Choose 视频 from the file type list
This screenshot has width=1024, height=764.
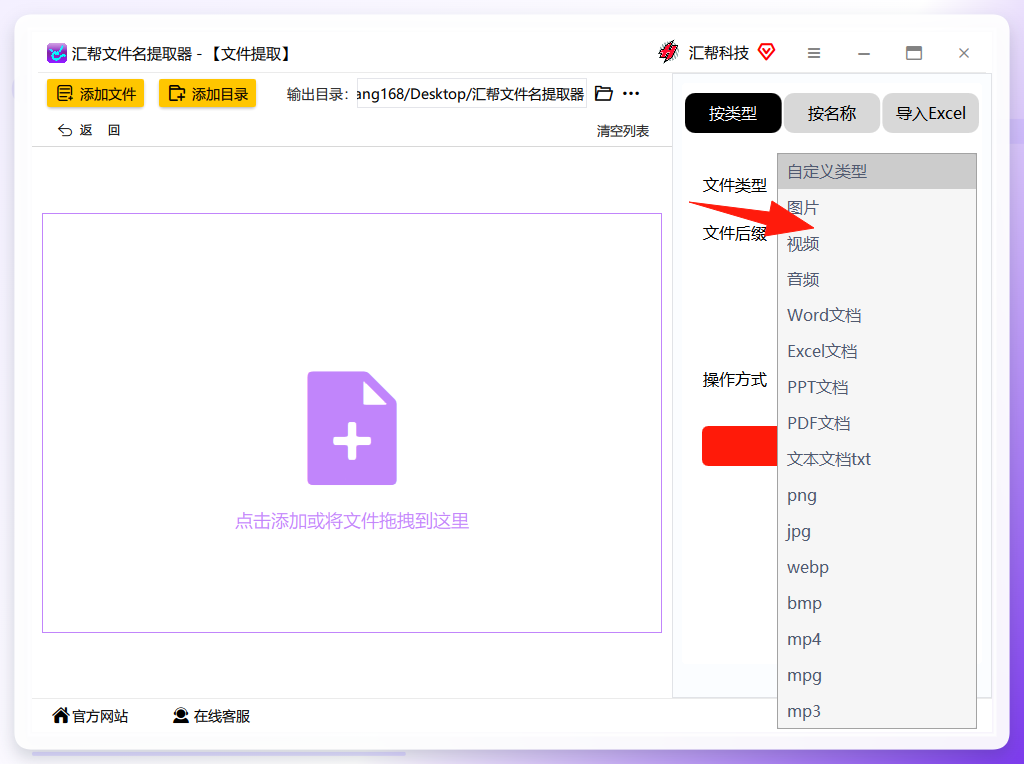tap(876, 244)
